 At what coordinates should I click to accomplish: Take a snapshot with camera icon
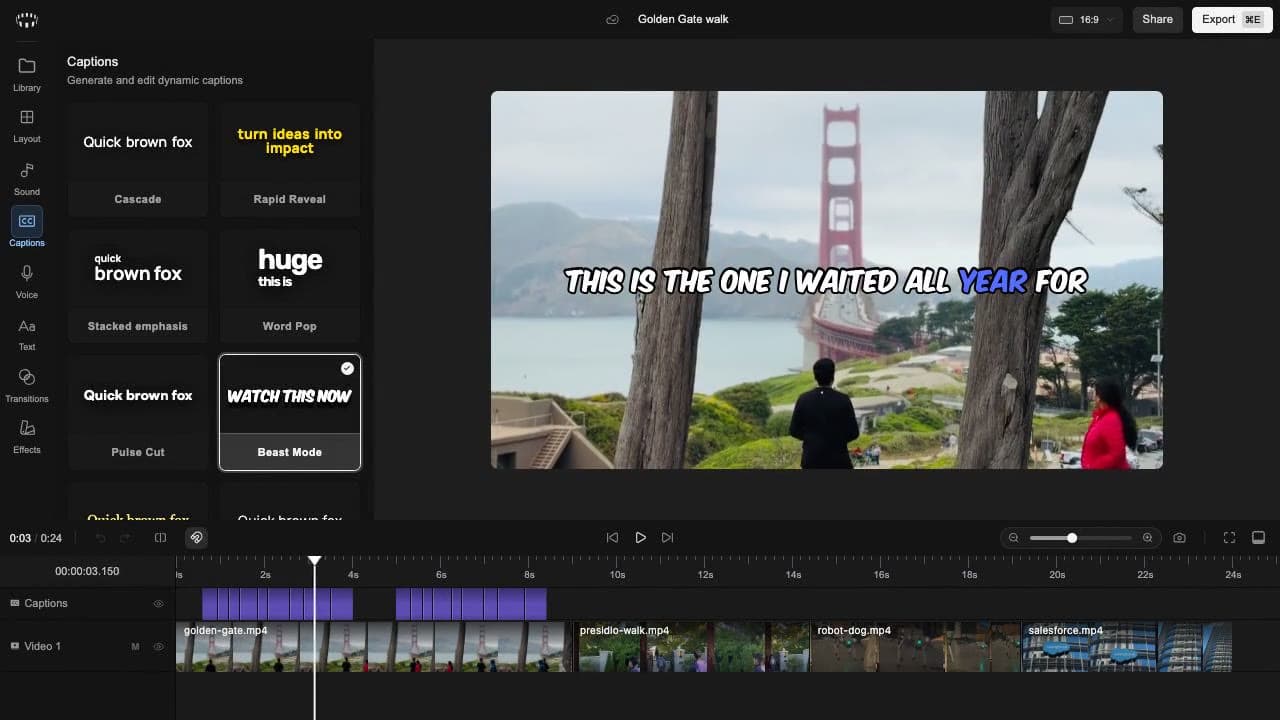click(x=1180, y=538)
